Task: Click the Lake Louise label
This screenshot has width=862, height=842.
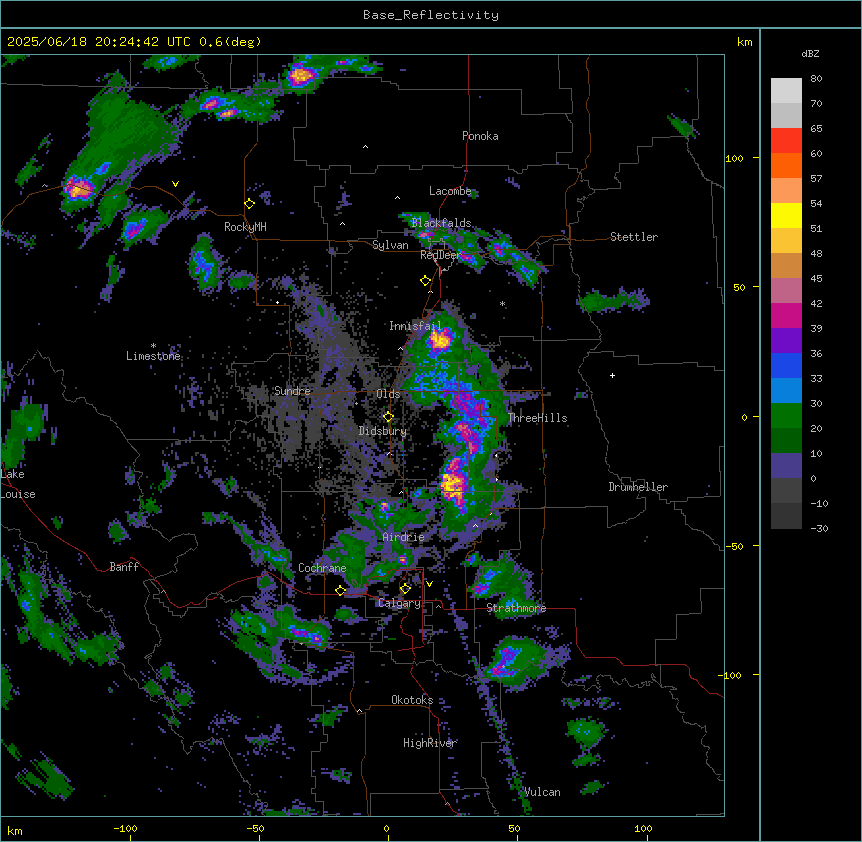Action: click(18, 484)
